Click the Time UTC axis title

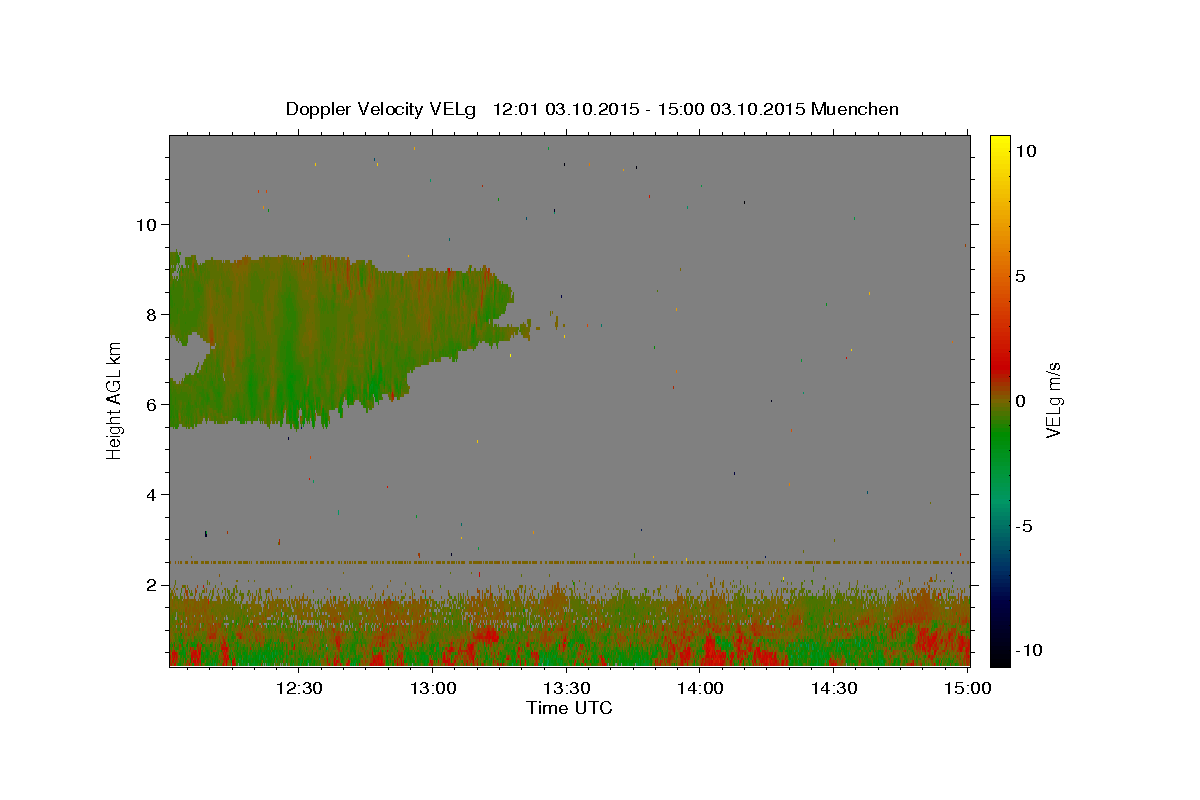[569, 708]
